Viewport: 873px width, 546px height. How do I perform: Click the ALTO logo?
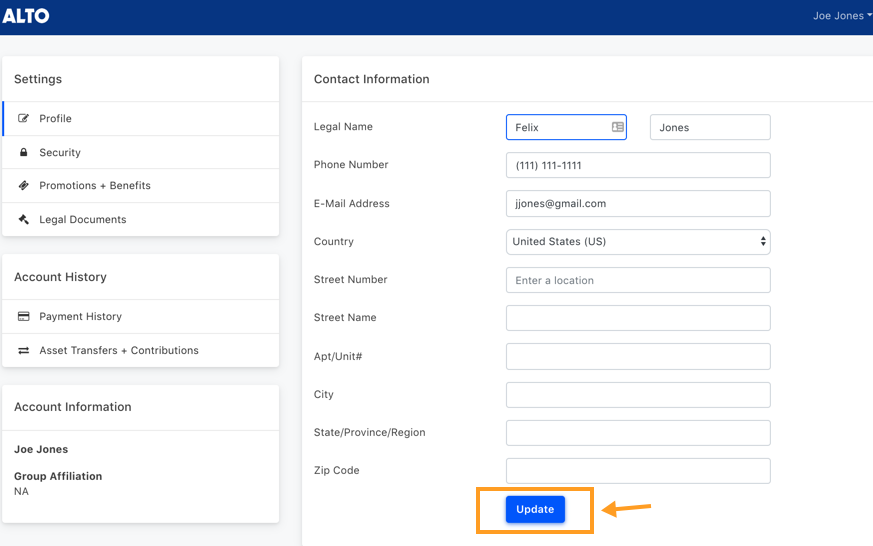coord(26,16)
